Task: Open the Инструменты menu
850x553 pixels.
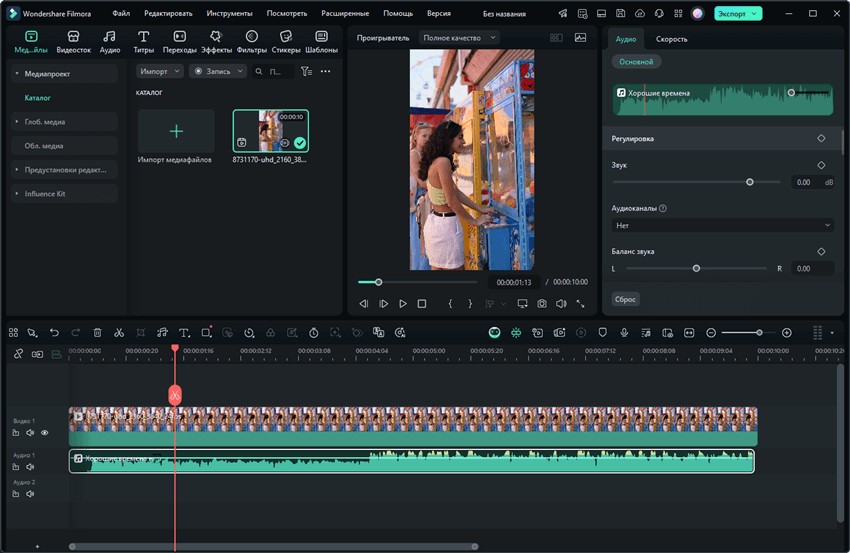Action: pyautogui.click(x=229, y=14)
